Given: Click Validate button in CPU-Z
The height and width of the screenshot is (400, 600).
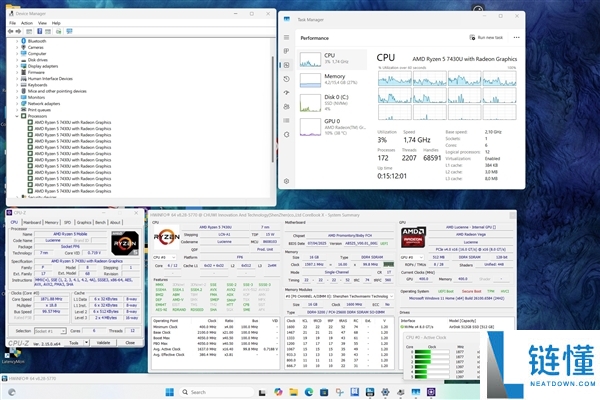Looking at the screenshot, I should click(x=103, y=343).
